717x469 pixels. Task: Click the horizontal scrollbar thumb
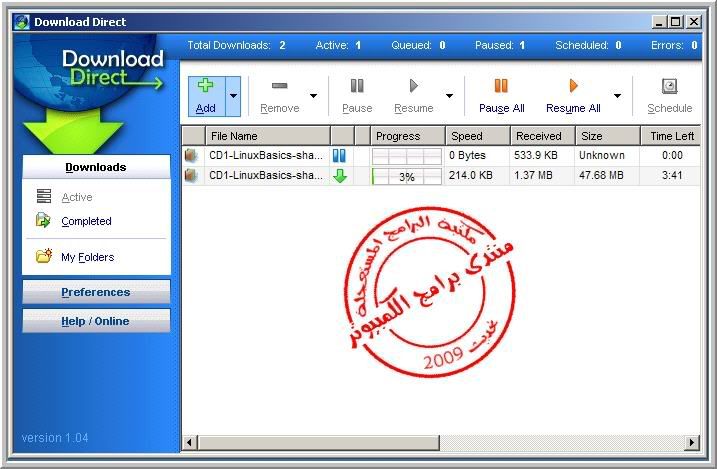[319, 442]
